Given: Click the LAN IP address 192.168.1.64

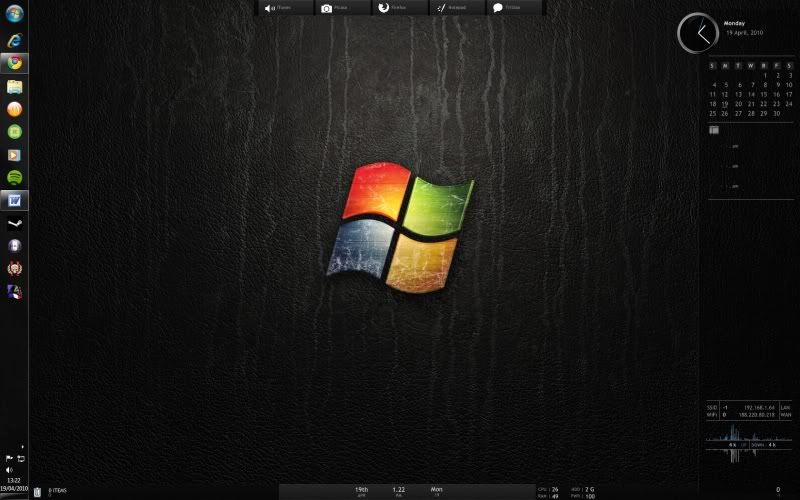Looking at the screenshot, I should (x=759, y=408).
